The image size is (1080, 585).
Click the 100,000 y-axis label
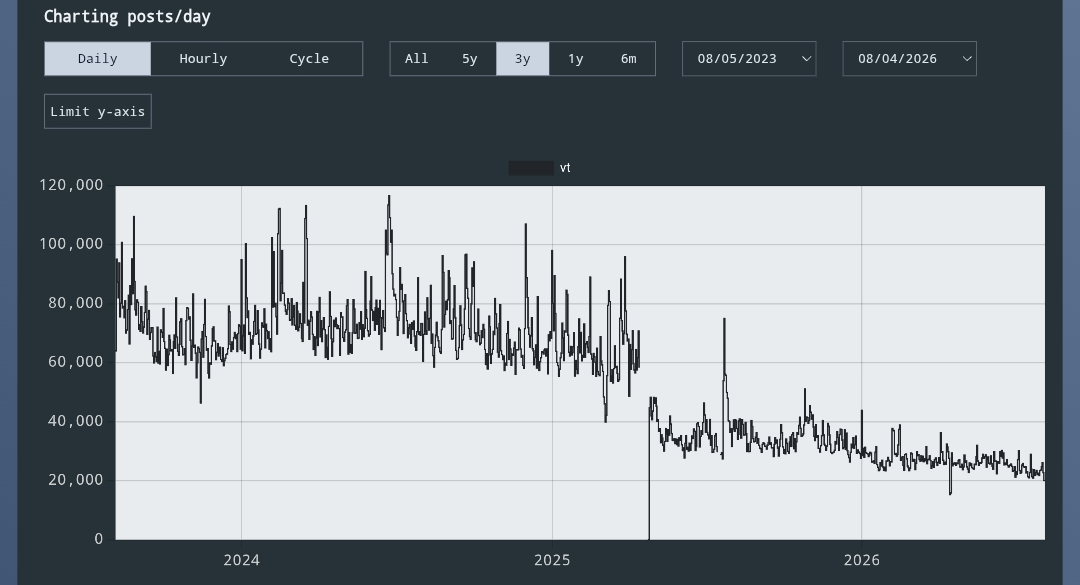[72, 244]
